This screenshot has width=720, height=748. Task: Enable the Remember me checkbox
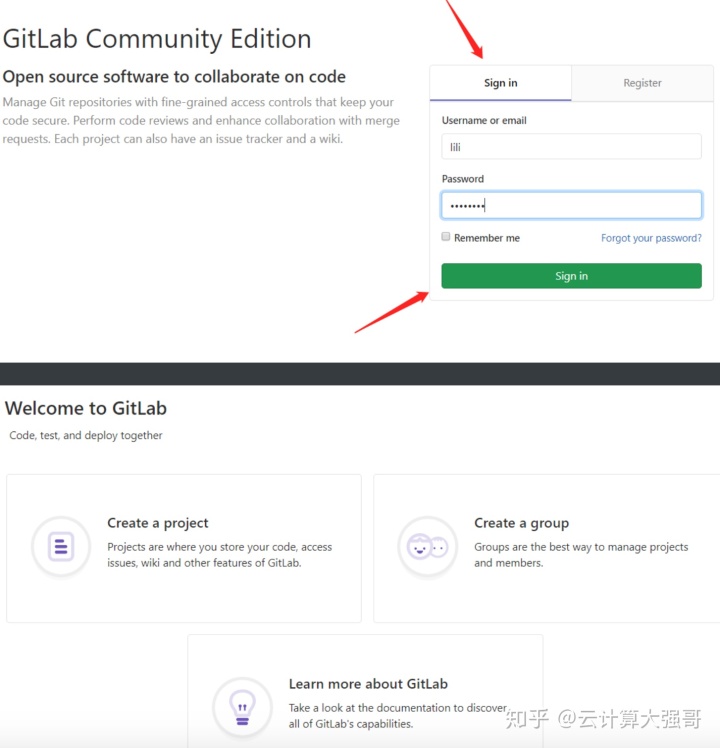(446, 237)
